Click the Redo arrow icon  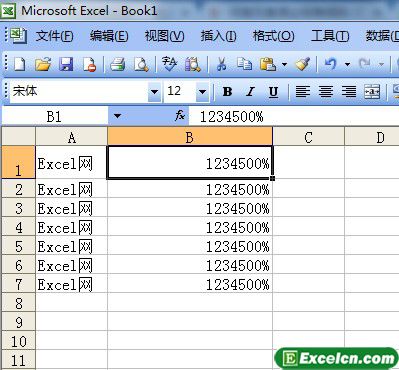coord(365,63)
